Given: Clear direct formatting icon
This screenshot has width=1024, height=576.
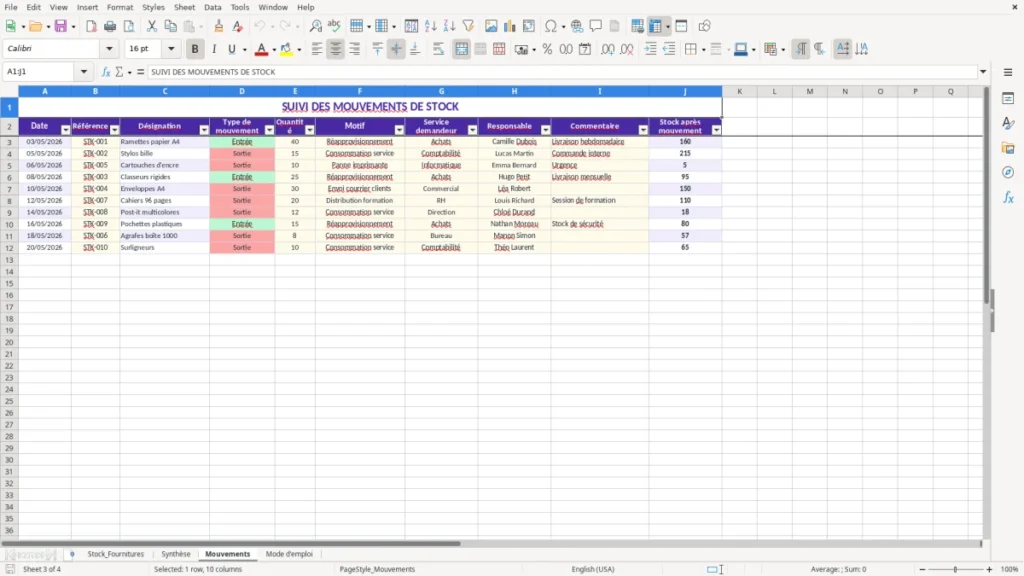Looking at the screenshot, I should (x=238, y=26).
